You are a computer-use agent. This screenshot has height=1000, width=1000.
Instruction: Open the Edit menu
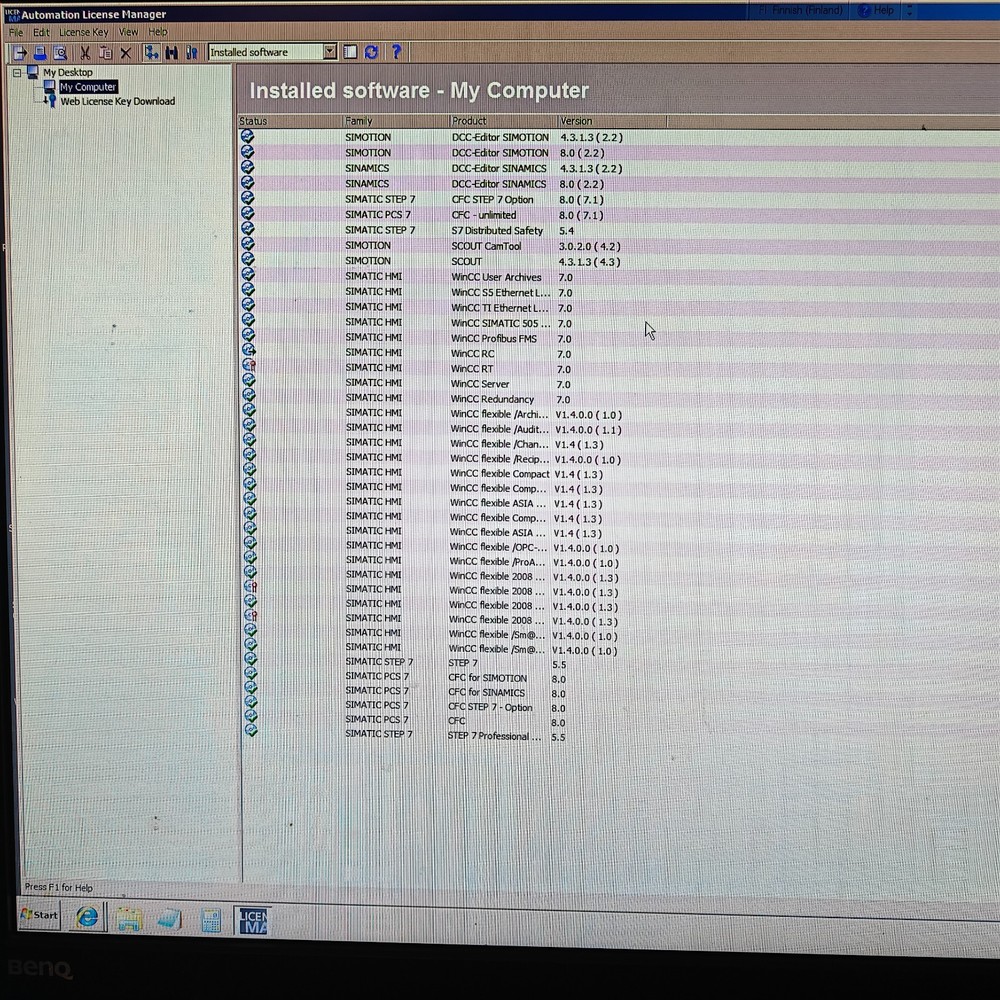pyautogui.click(x=40, y=32)
